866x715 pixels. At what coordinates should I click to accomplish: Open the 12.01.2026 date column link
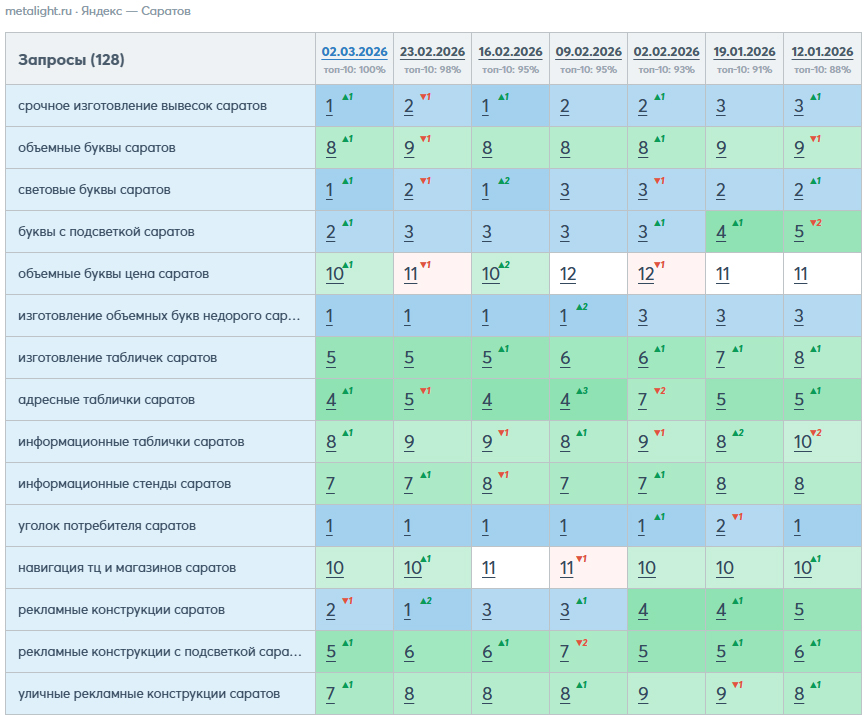pos(822,52)
